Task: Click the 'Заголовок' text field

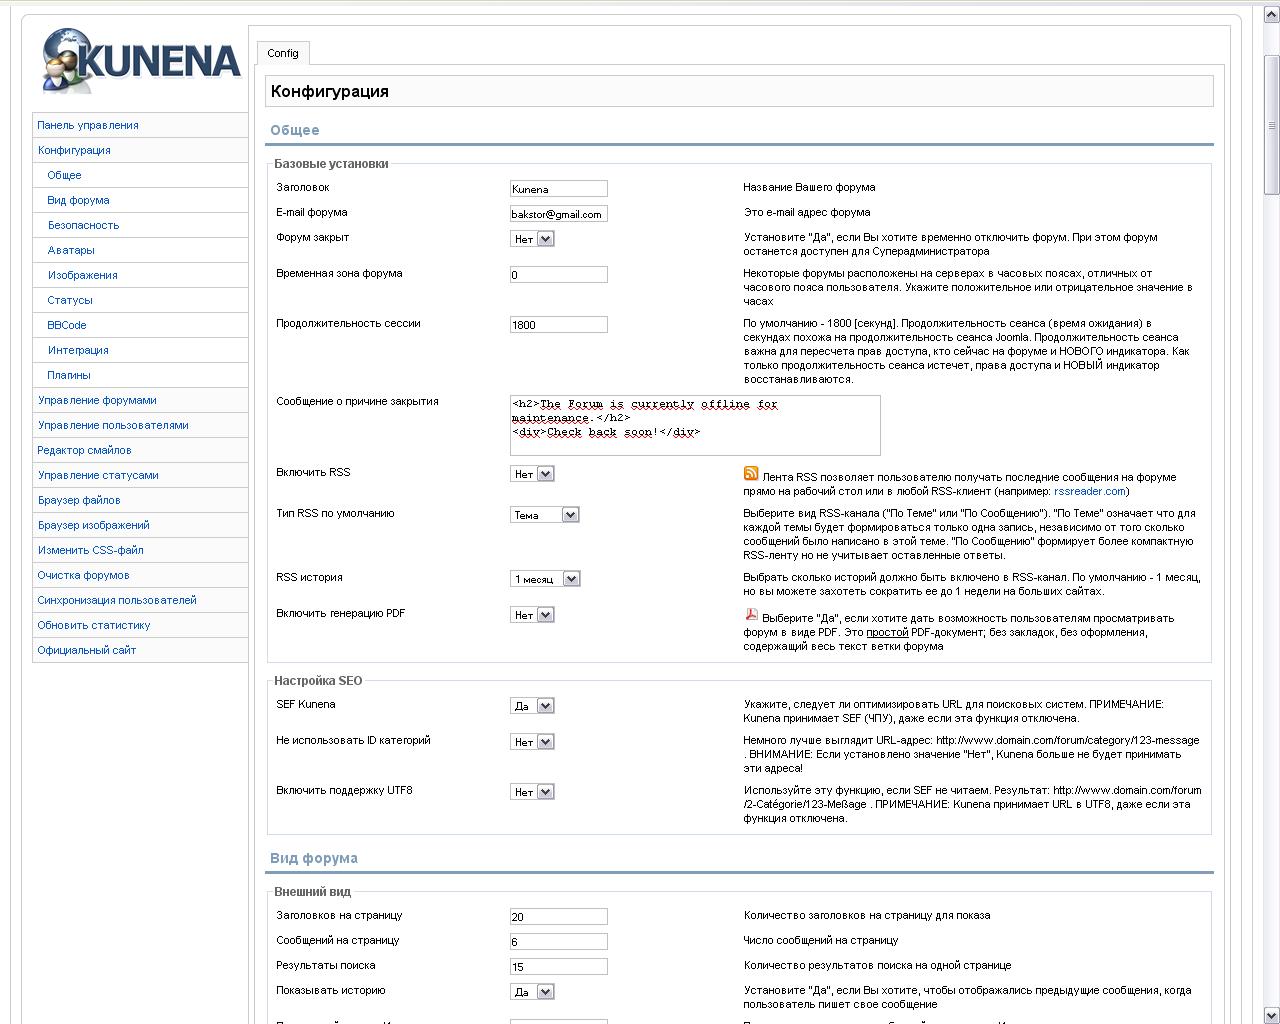Action: tap(558, 189)
